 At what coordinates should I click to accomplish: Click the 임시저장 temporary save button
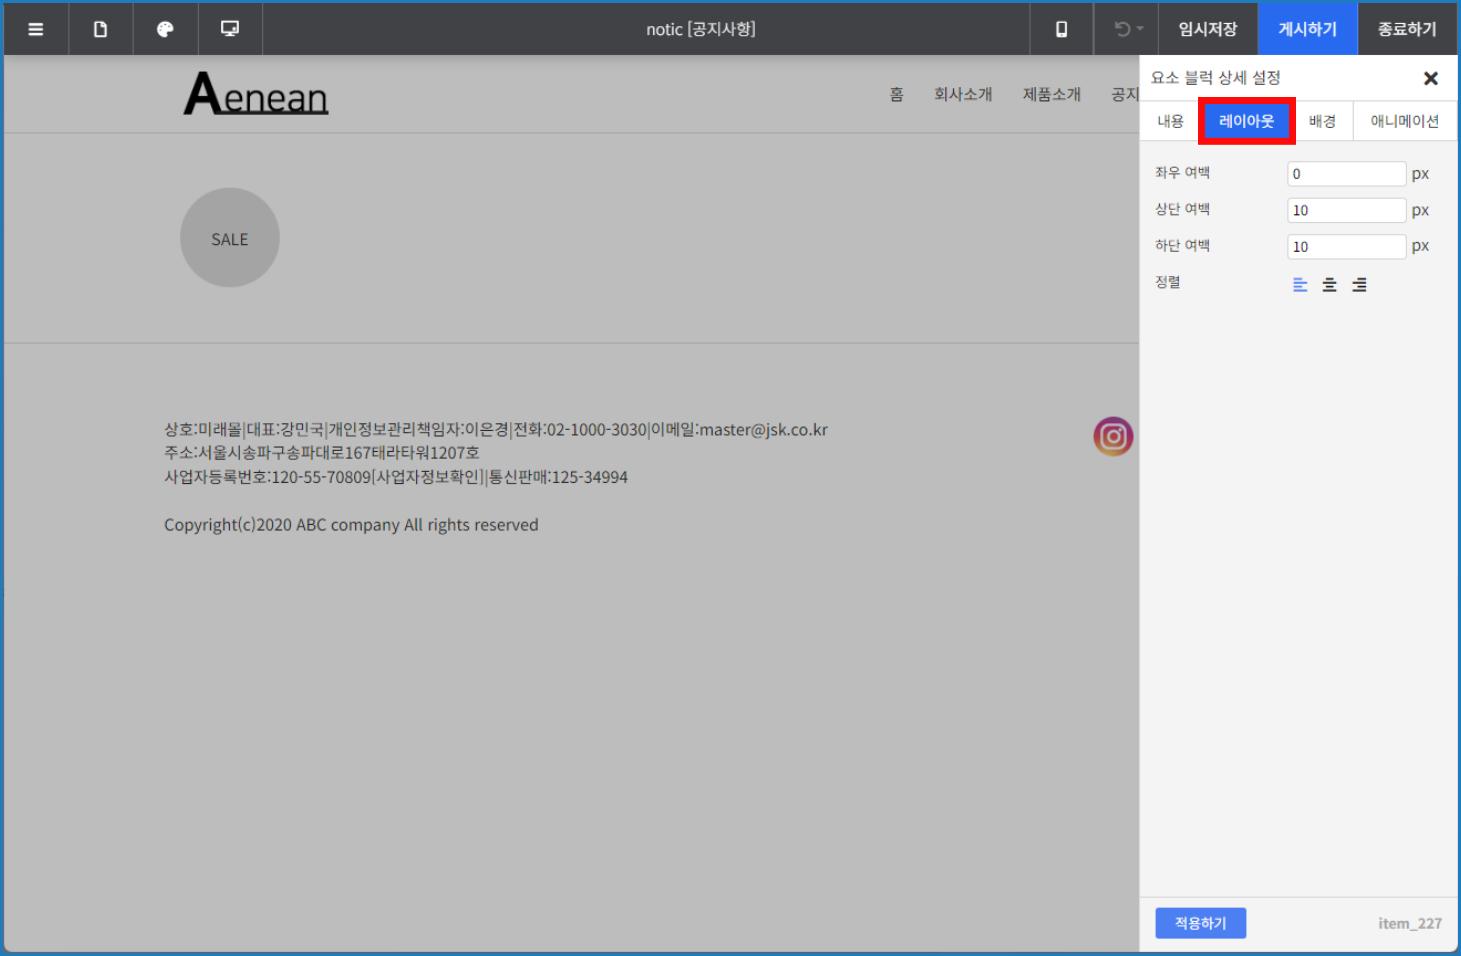1207,29
